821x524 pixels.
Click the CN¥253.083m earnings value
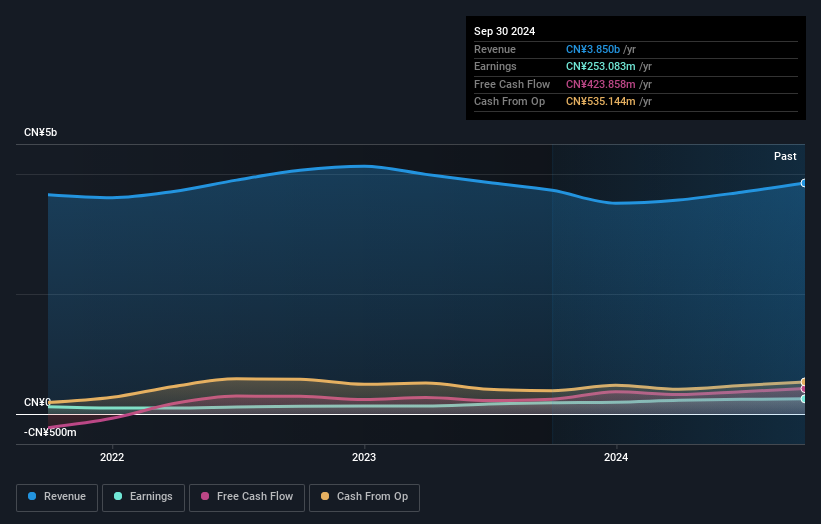[x=601, y=66]
